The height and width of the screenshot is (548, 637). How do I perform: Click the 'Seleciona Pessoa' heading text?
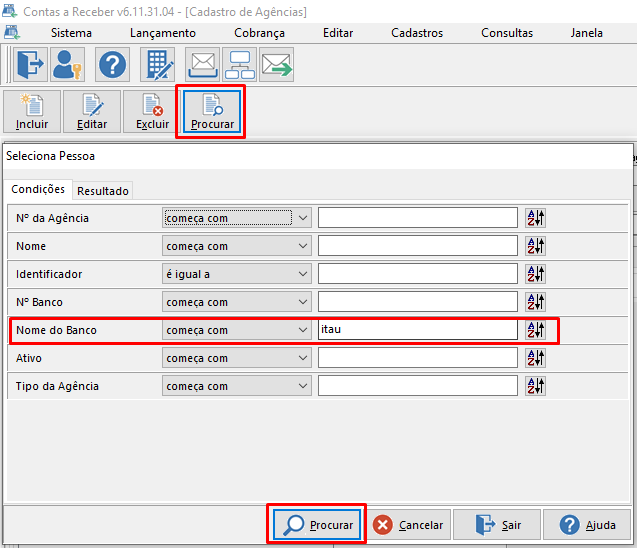click(50, 156)
